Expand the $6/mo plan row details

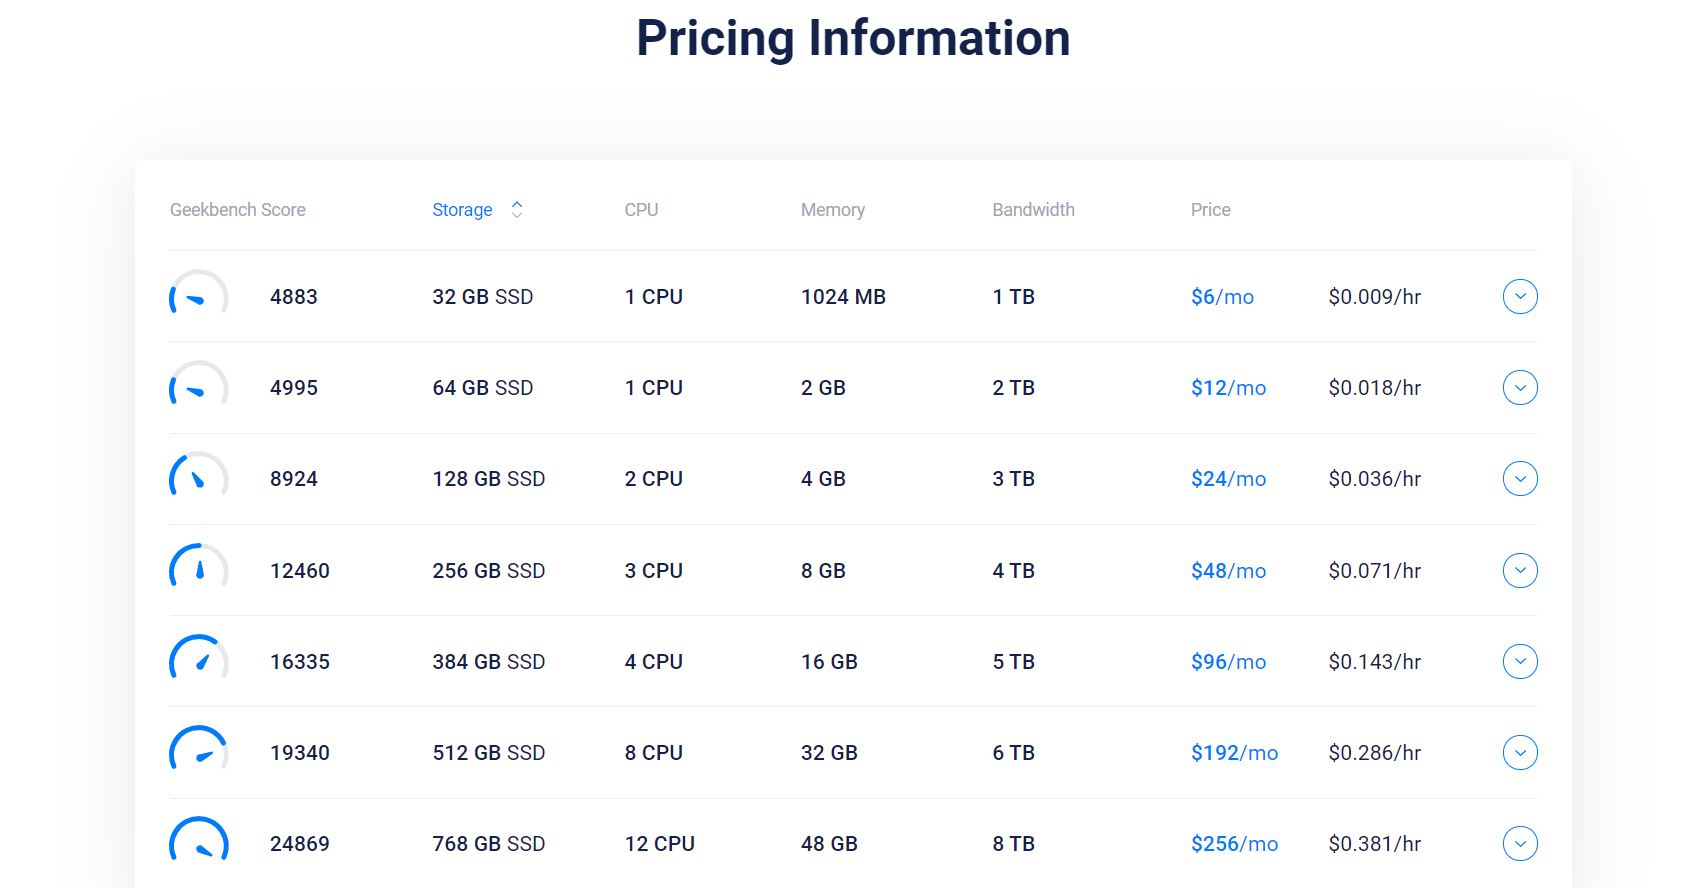[x=1519, y=297]
